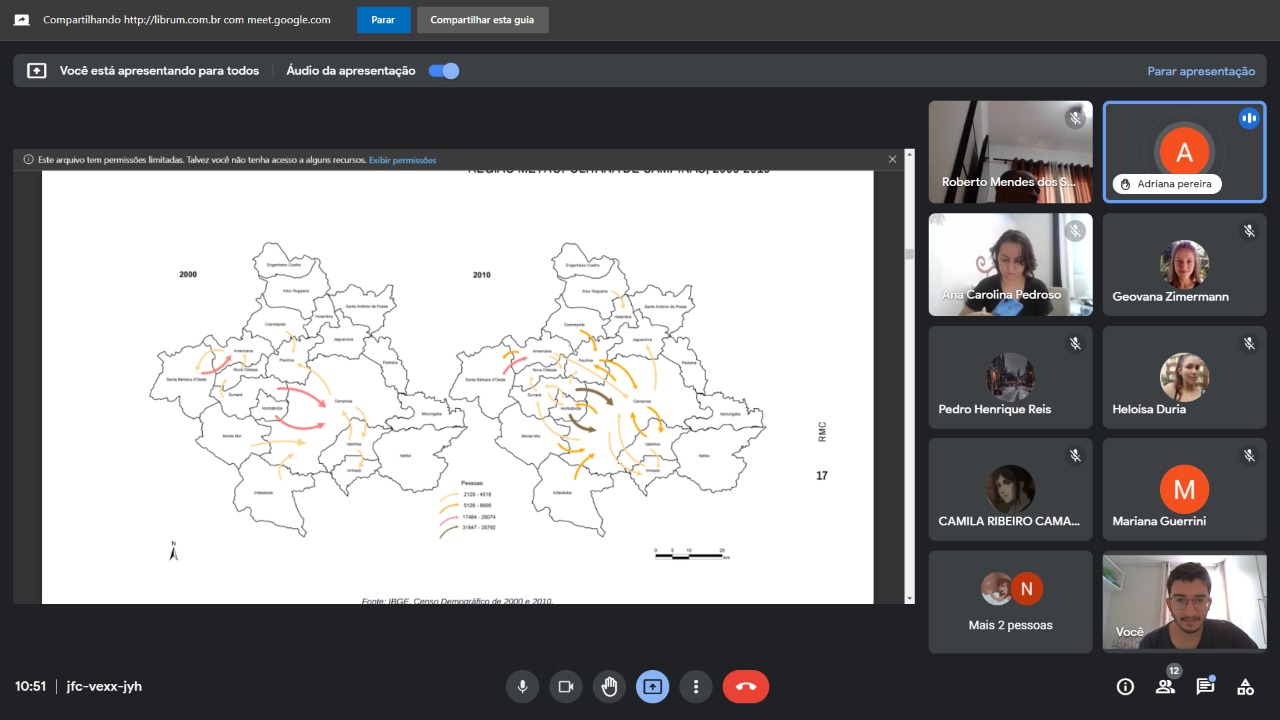This screenshot has width=1280, height=720.
Task: Select Heloísa Duria participant tile
Action: (1185, 377)
